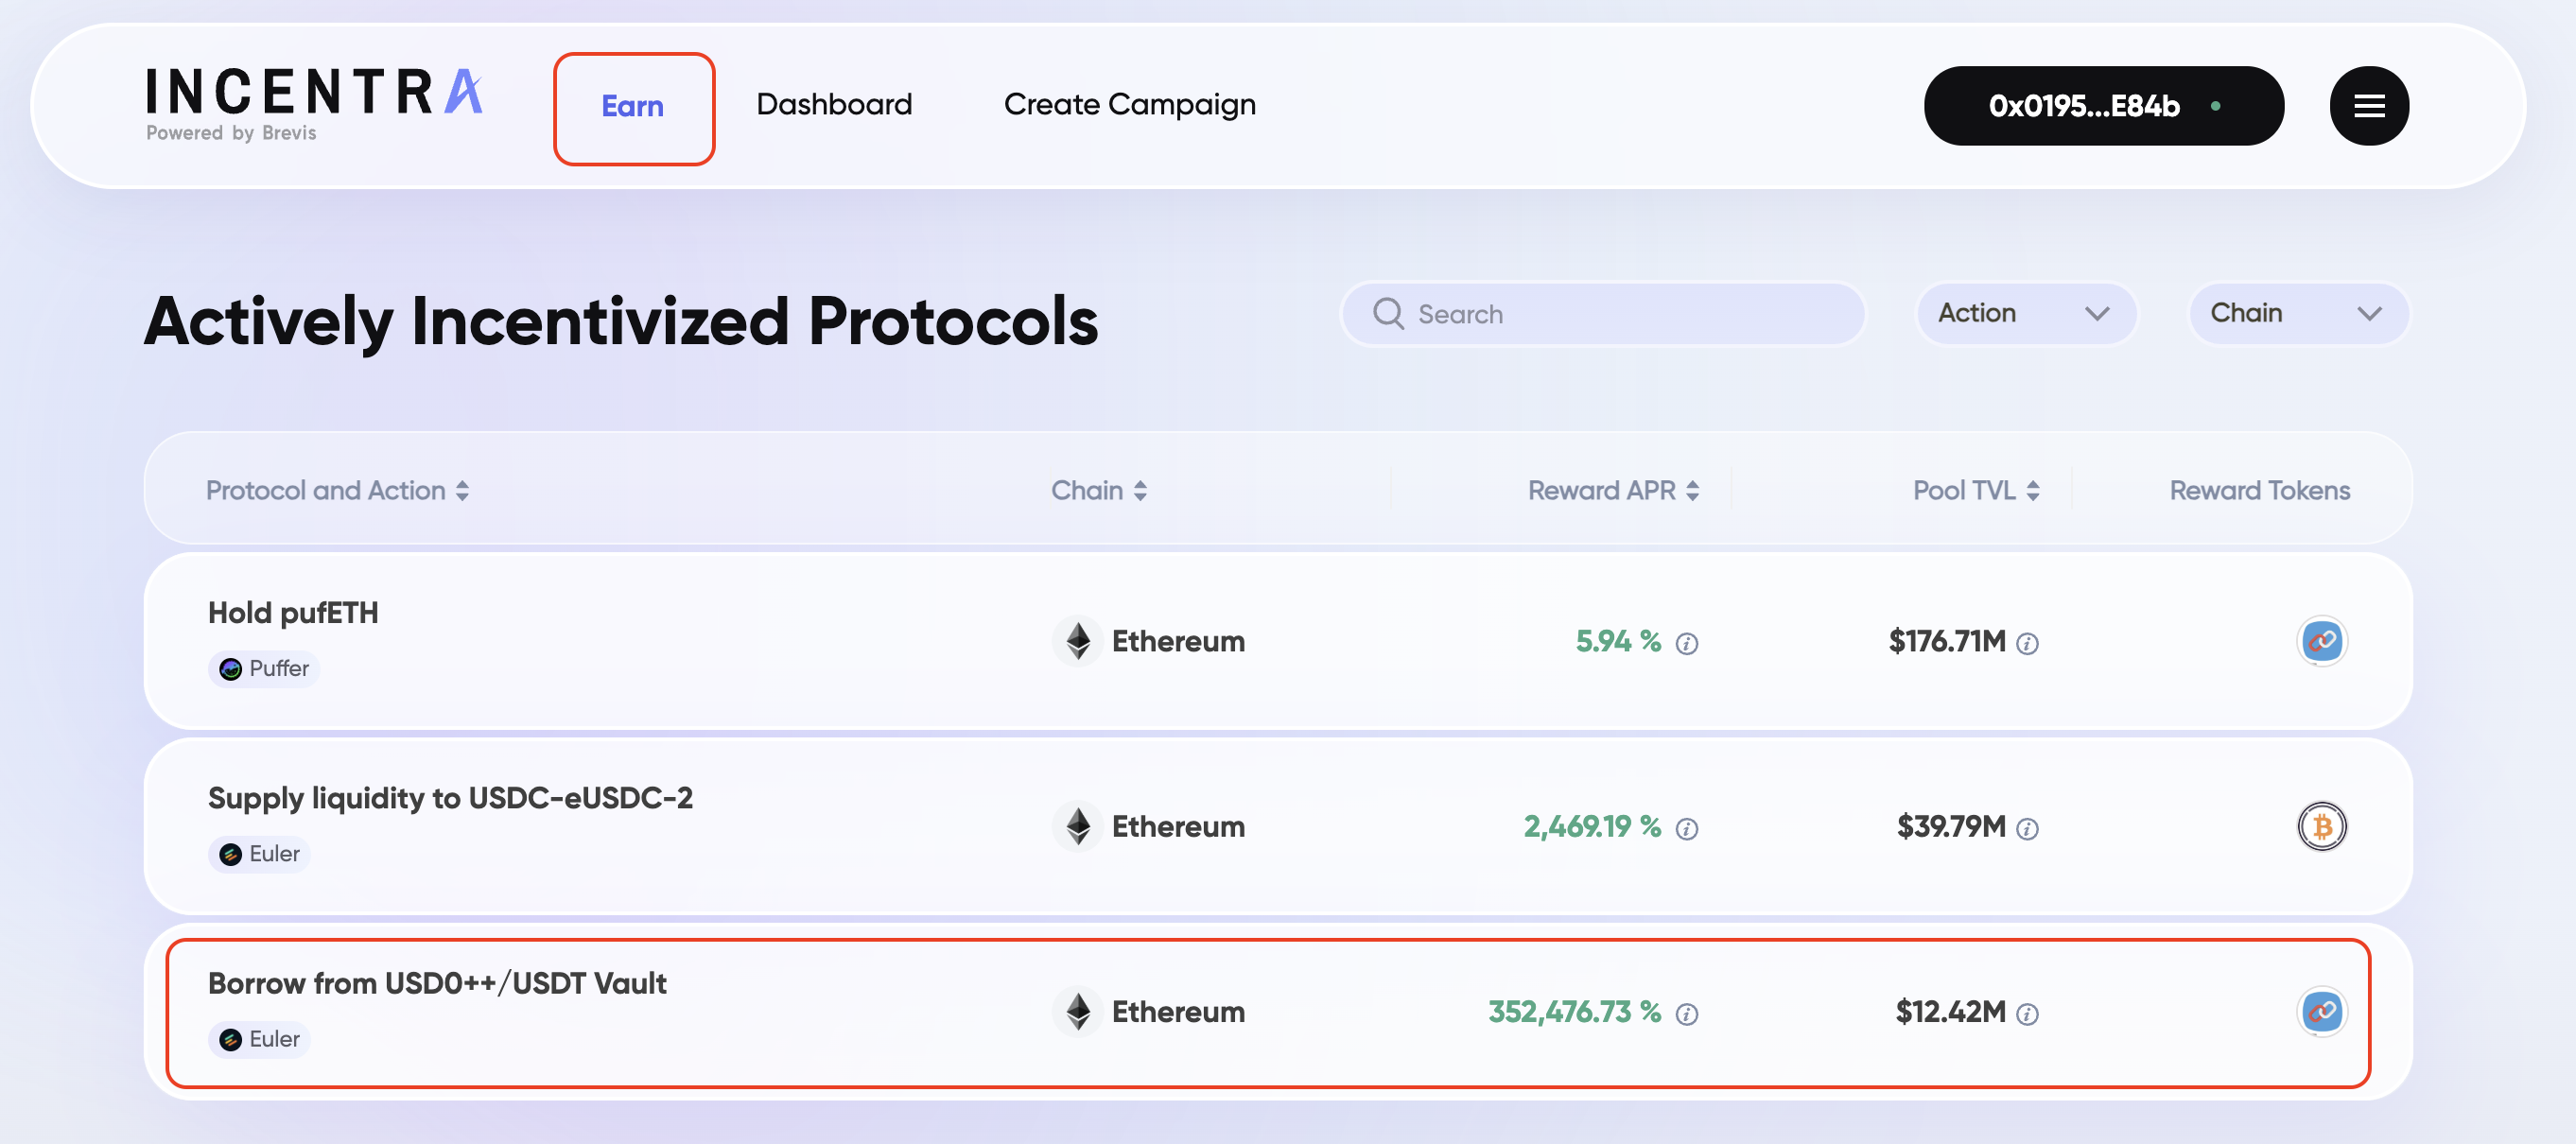The image size is (2576, 1144).
Task: Click the reward token icon in pufETH row
Action: pyautogui.click(x=2321, y=641)
